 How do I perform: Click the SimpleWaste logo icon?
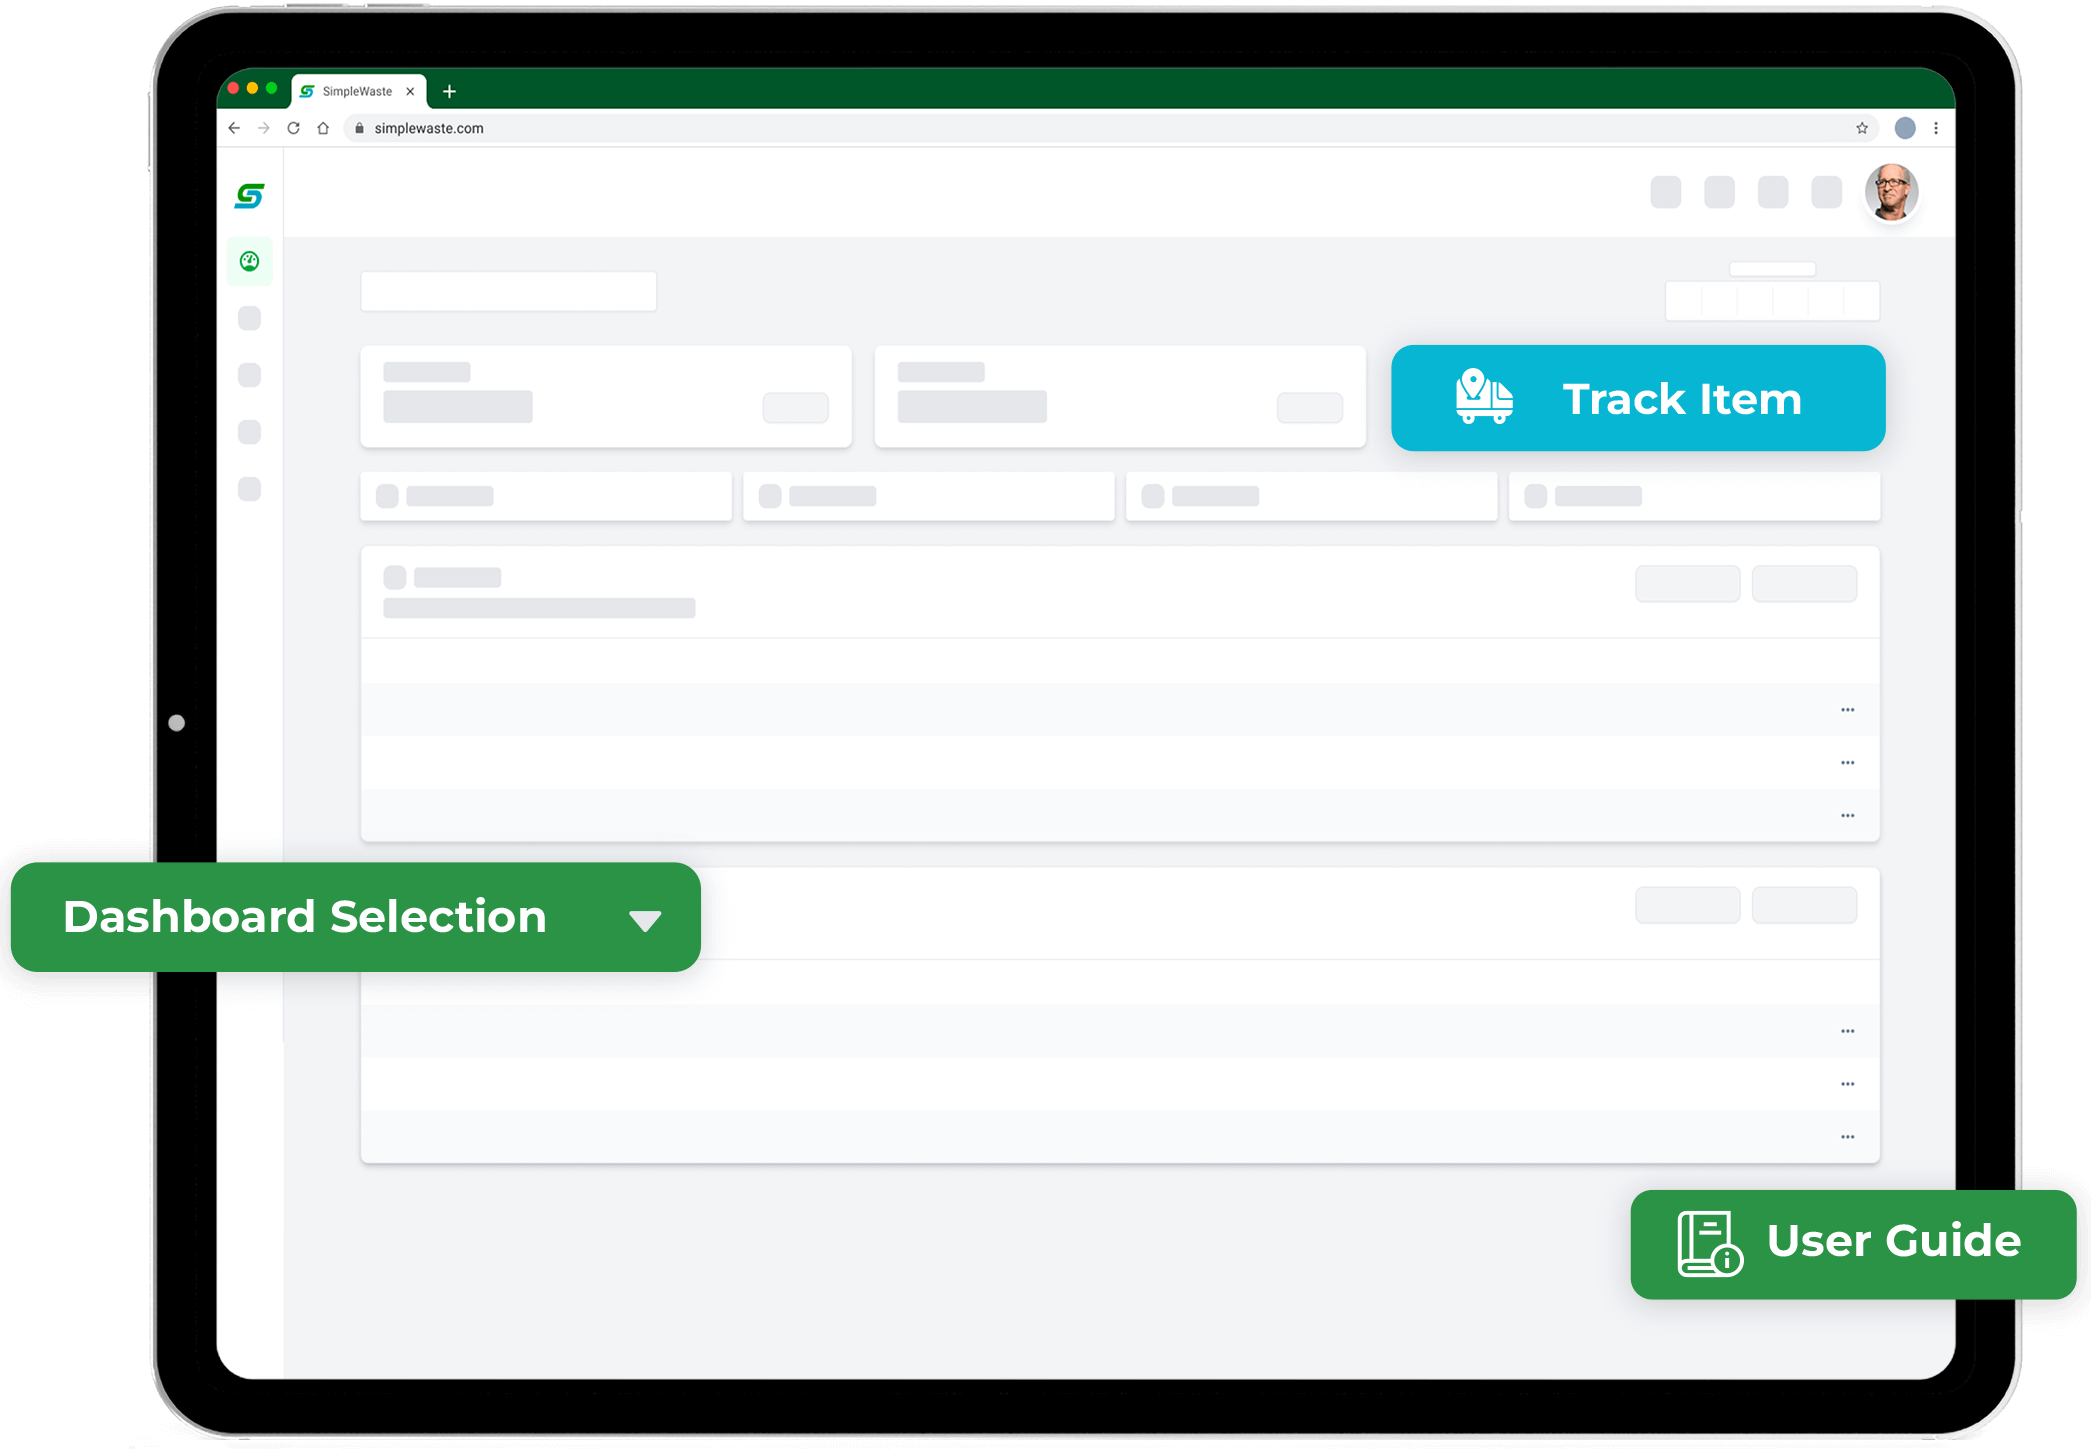point(249,195)
